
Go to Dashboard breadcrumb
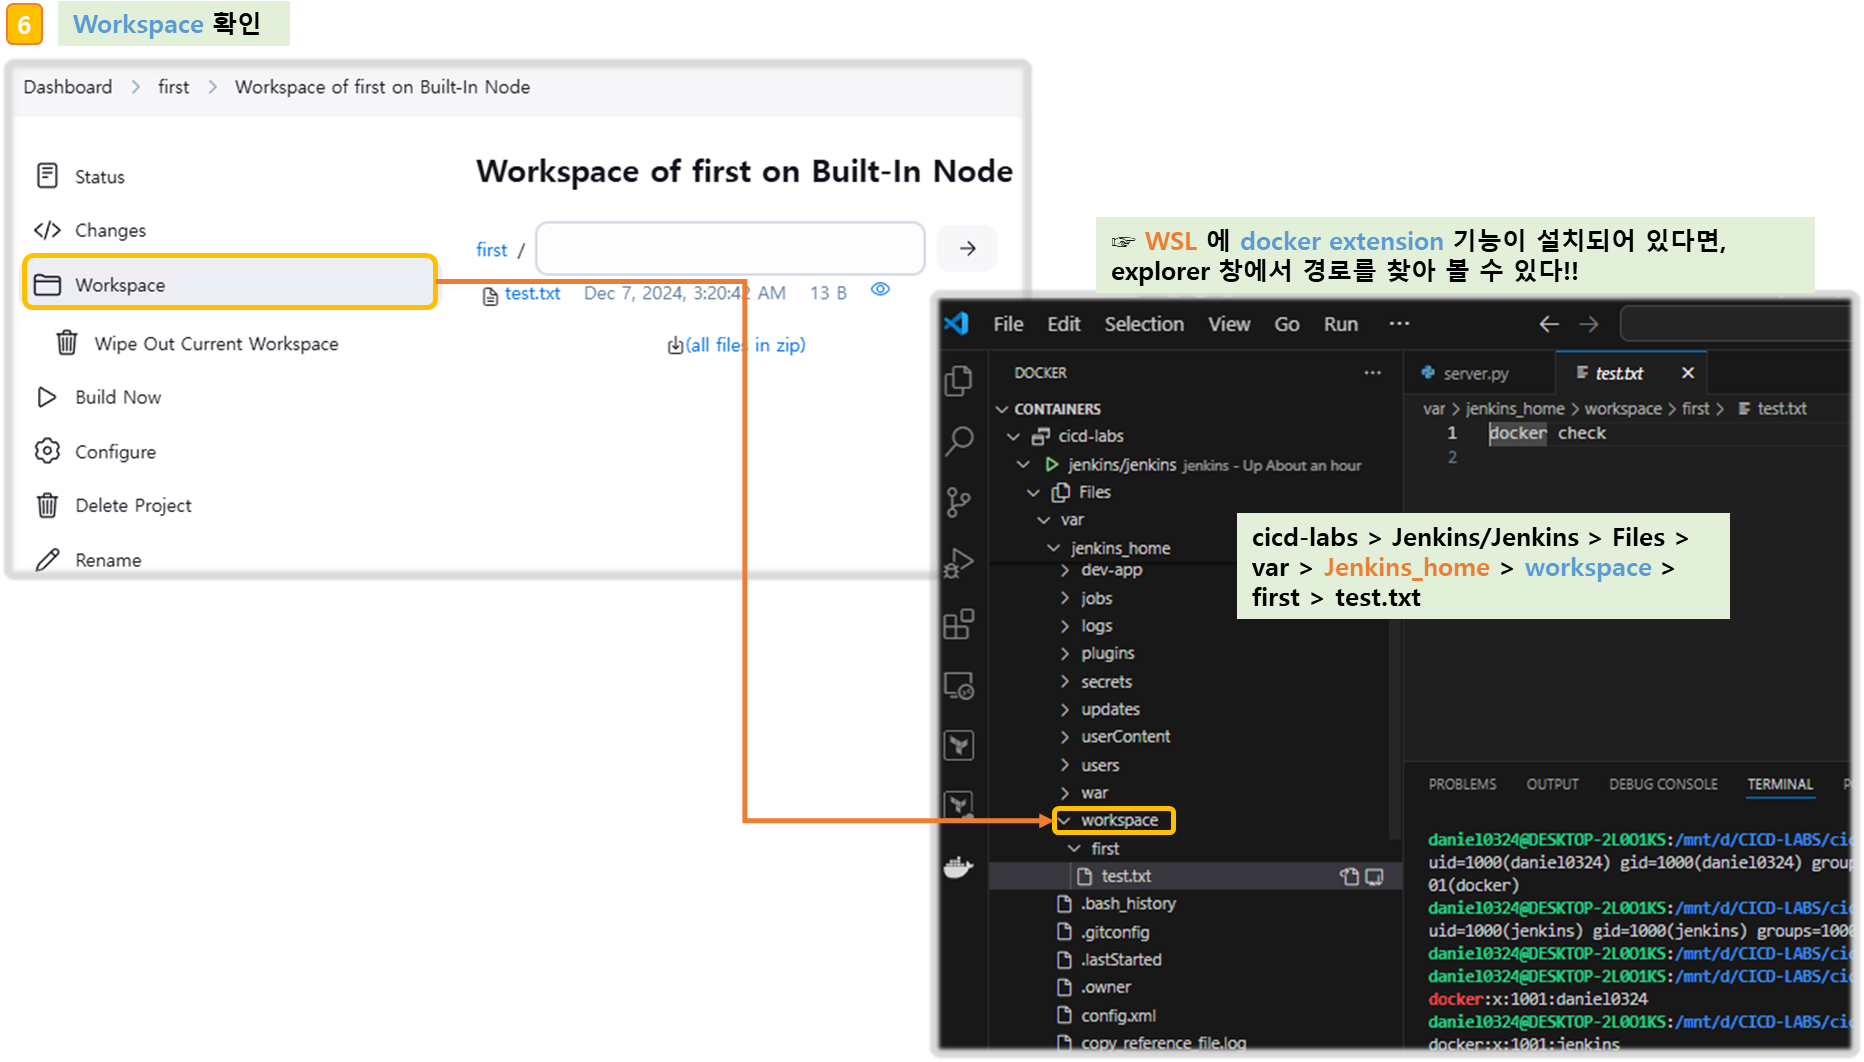pyautogui.click(x=68, y=87)
